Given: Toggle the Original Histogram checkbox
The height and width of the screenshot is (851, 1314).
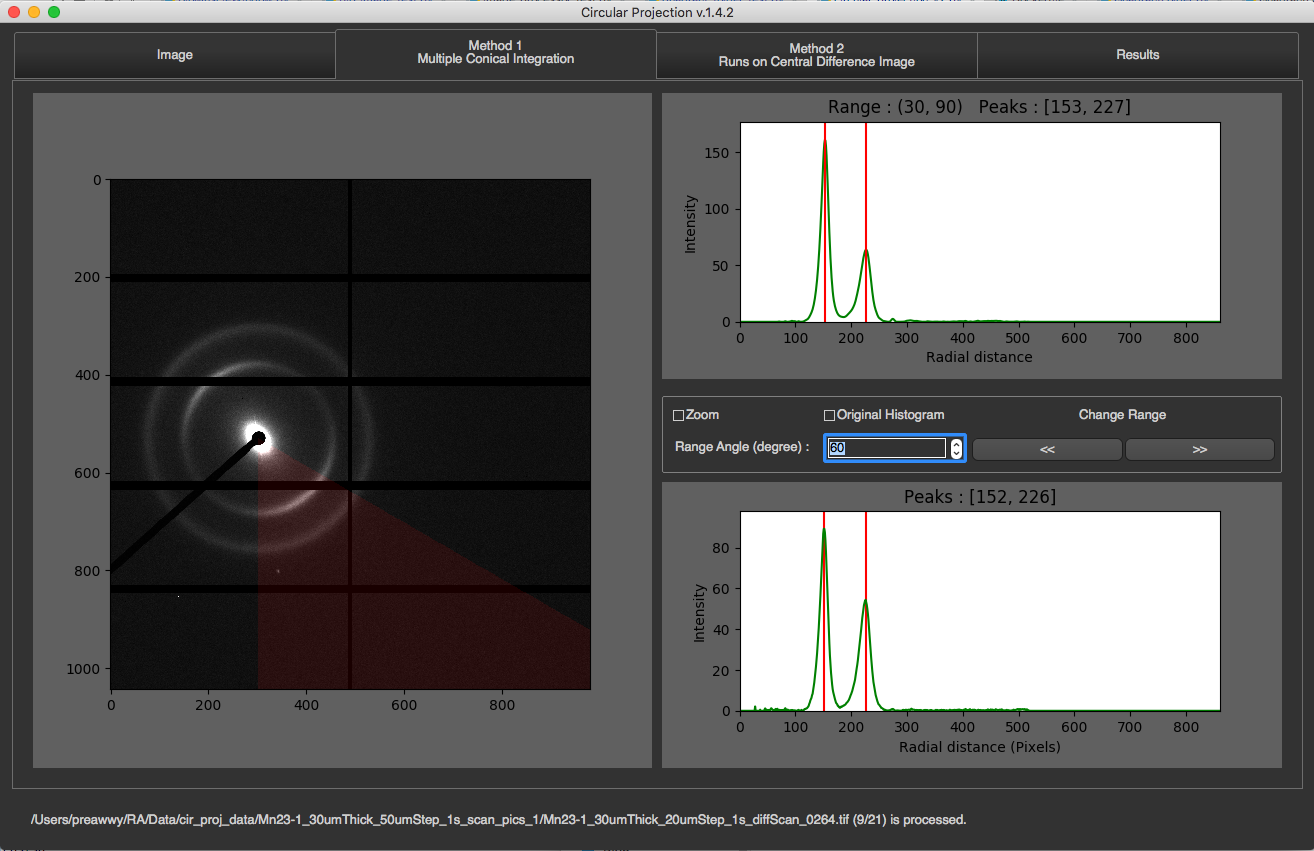Looking at the screenshot, I should pos(829,415).
